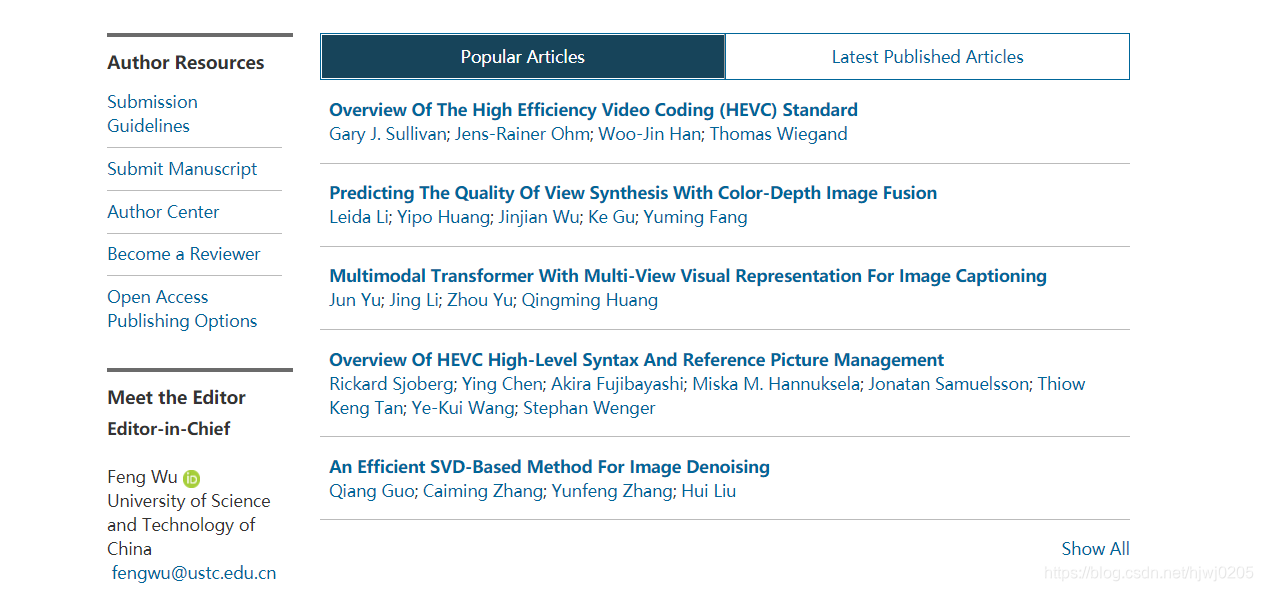Select author Hui Liu

[x=708, y=491]
